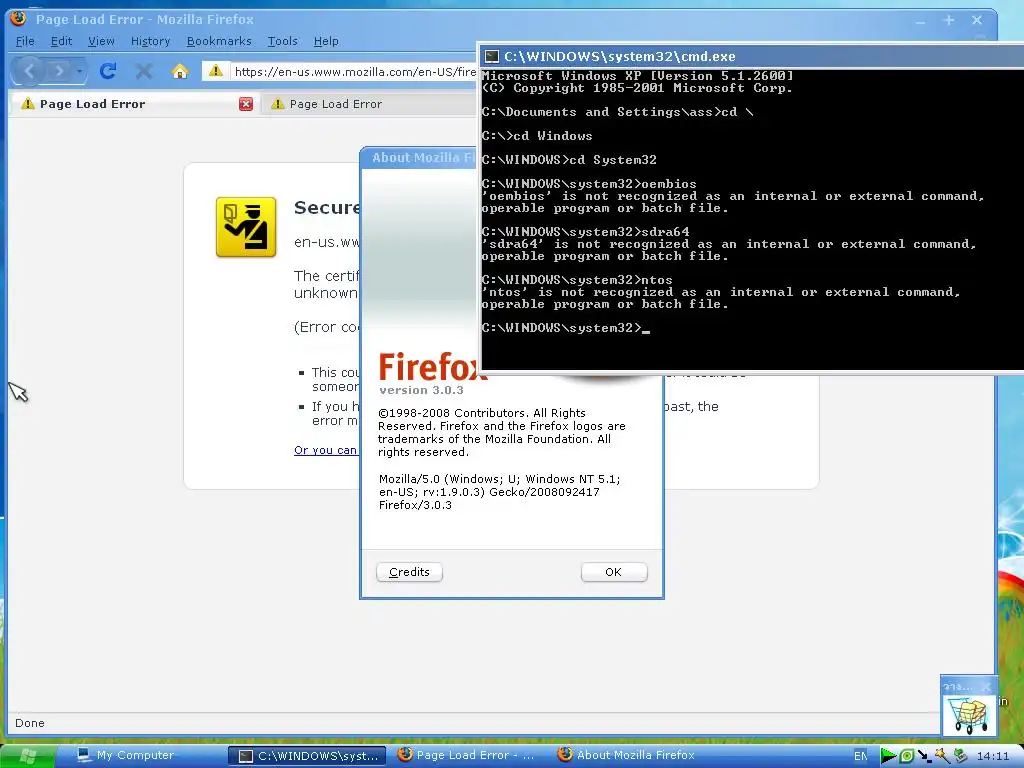
Task: Open the History menu
Action: (x=150, y=41)
